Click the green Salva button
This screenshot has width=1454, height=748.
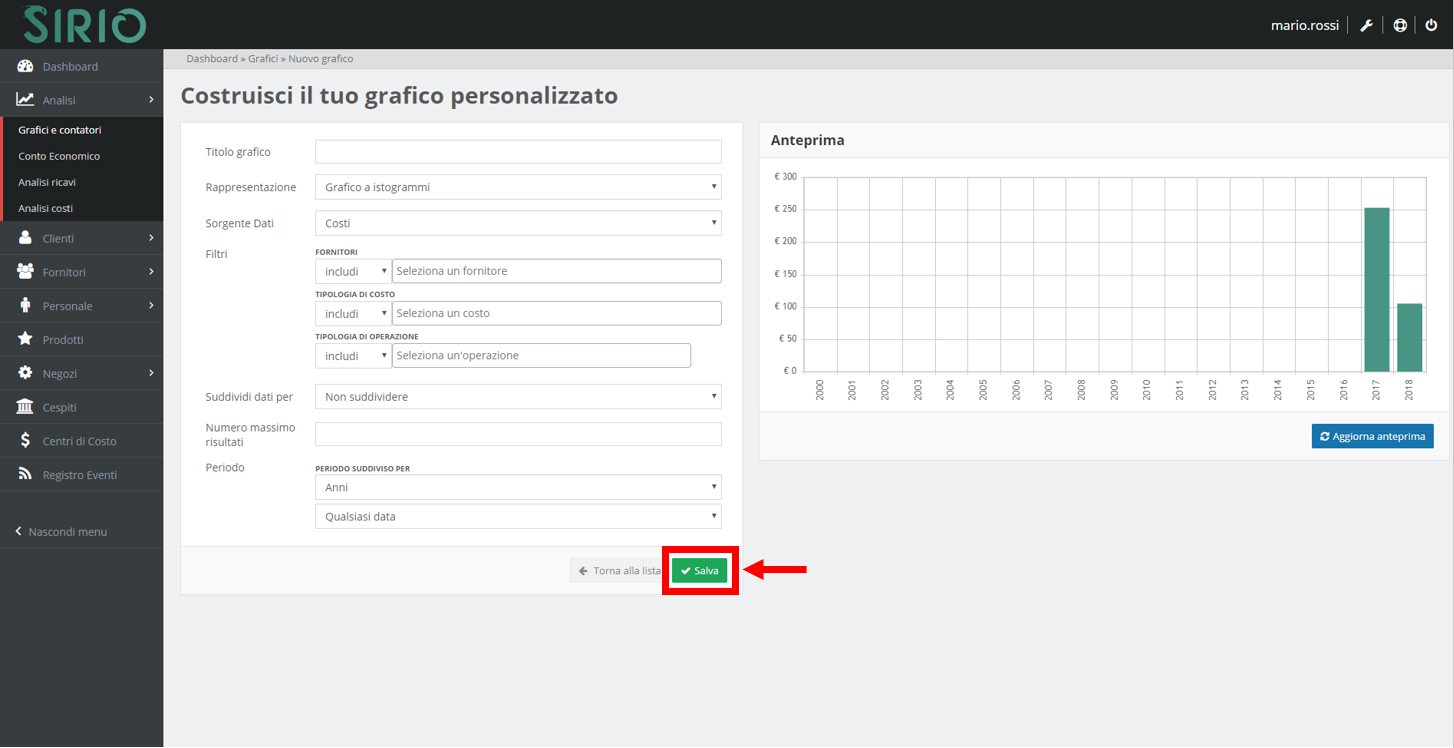(x=699, y=571)
